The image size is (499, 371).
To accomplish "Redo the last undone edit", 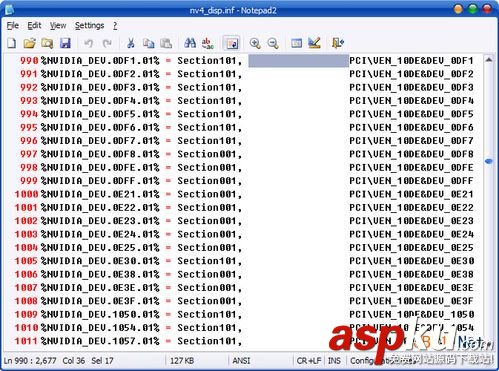I will (107, 43).
